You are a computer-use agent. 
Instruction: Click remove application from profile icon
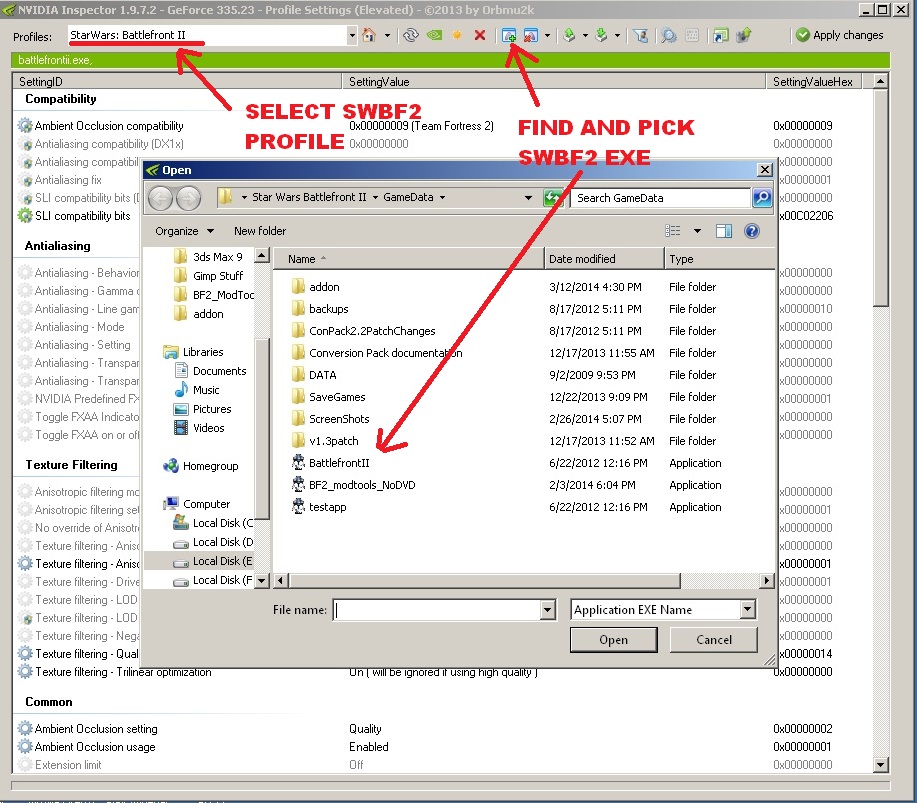click(x=530, y=36)
